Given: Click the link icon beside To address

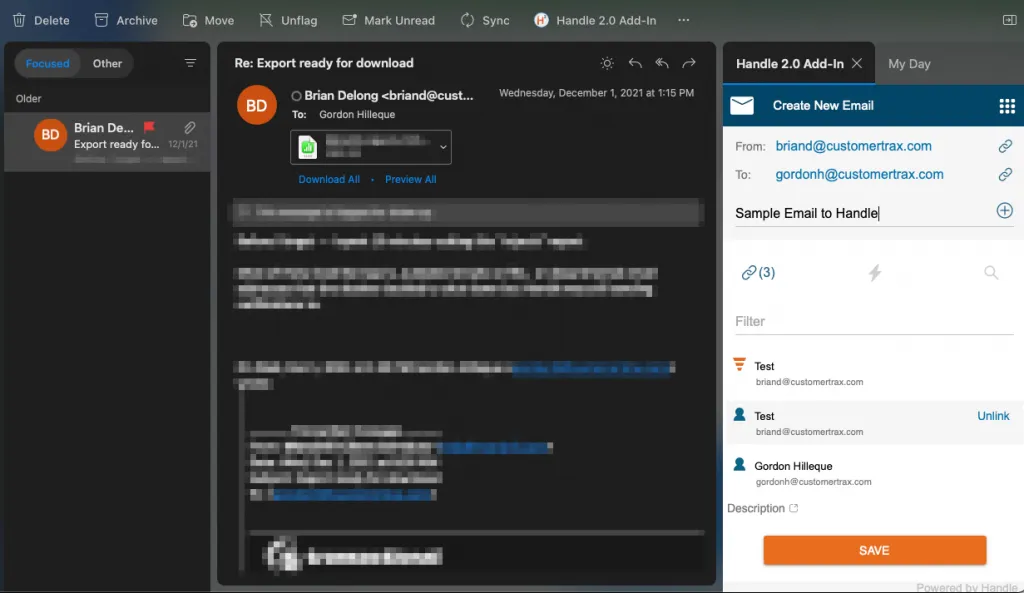Looking at the screenshot, I should click(x=1005, y=174).
